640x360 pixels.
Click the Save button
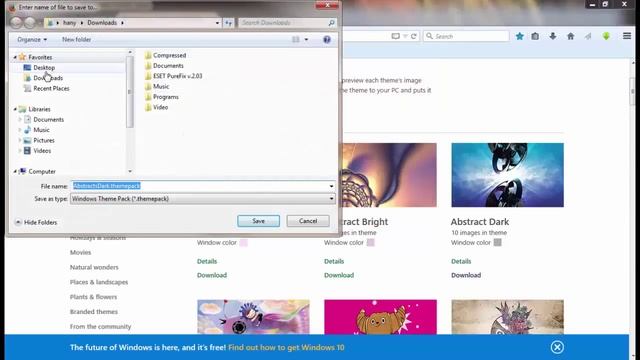point(258,221)
